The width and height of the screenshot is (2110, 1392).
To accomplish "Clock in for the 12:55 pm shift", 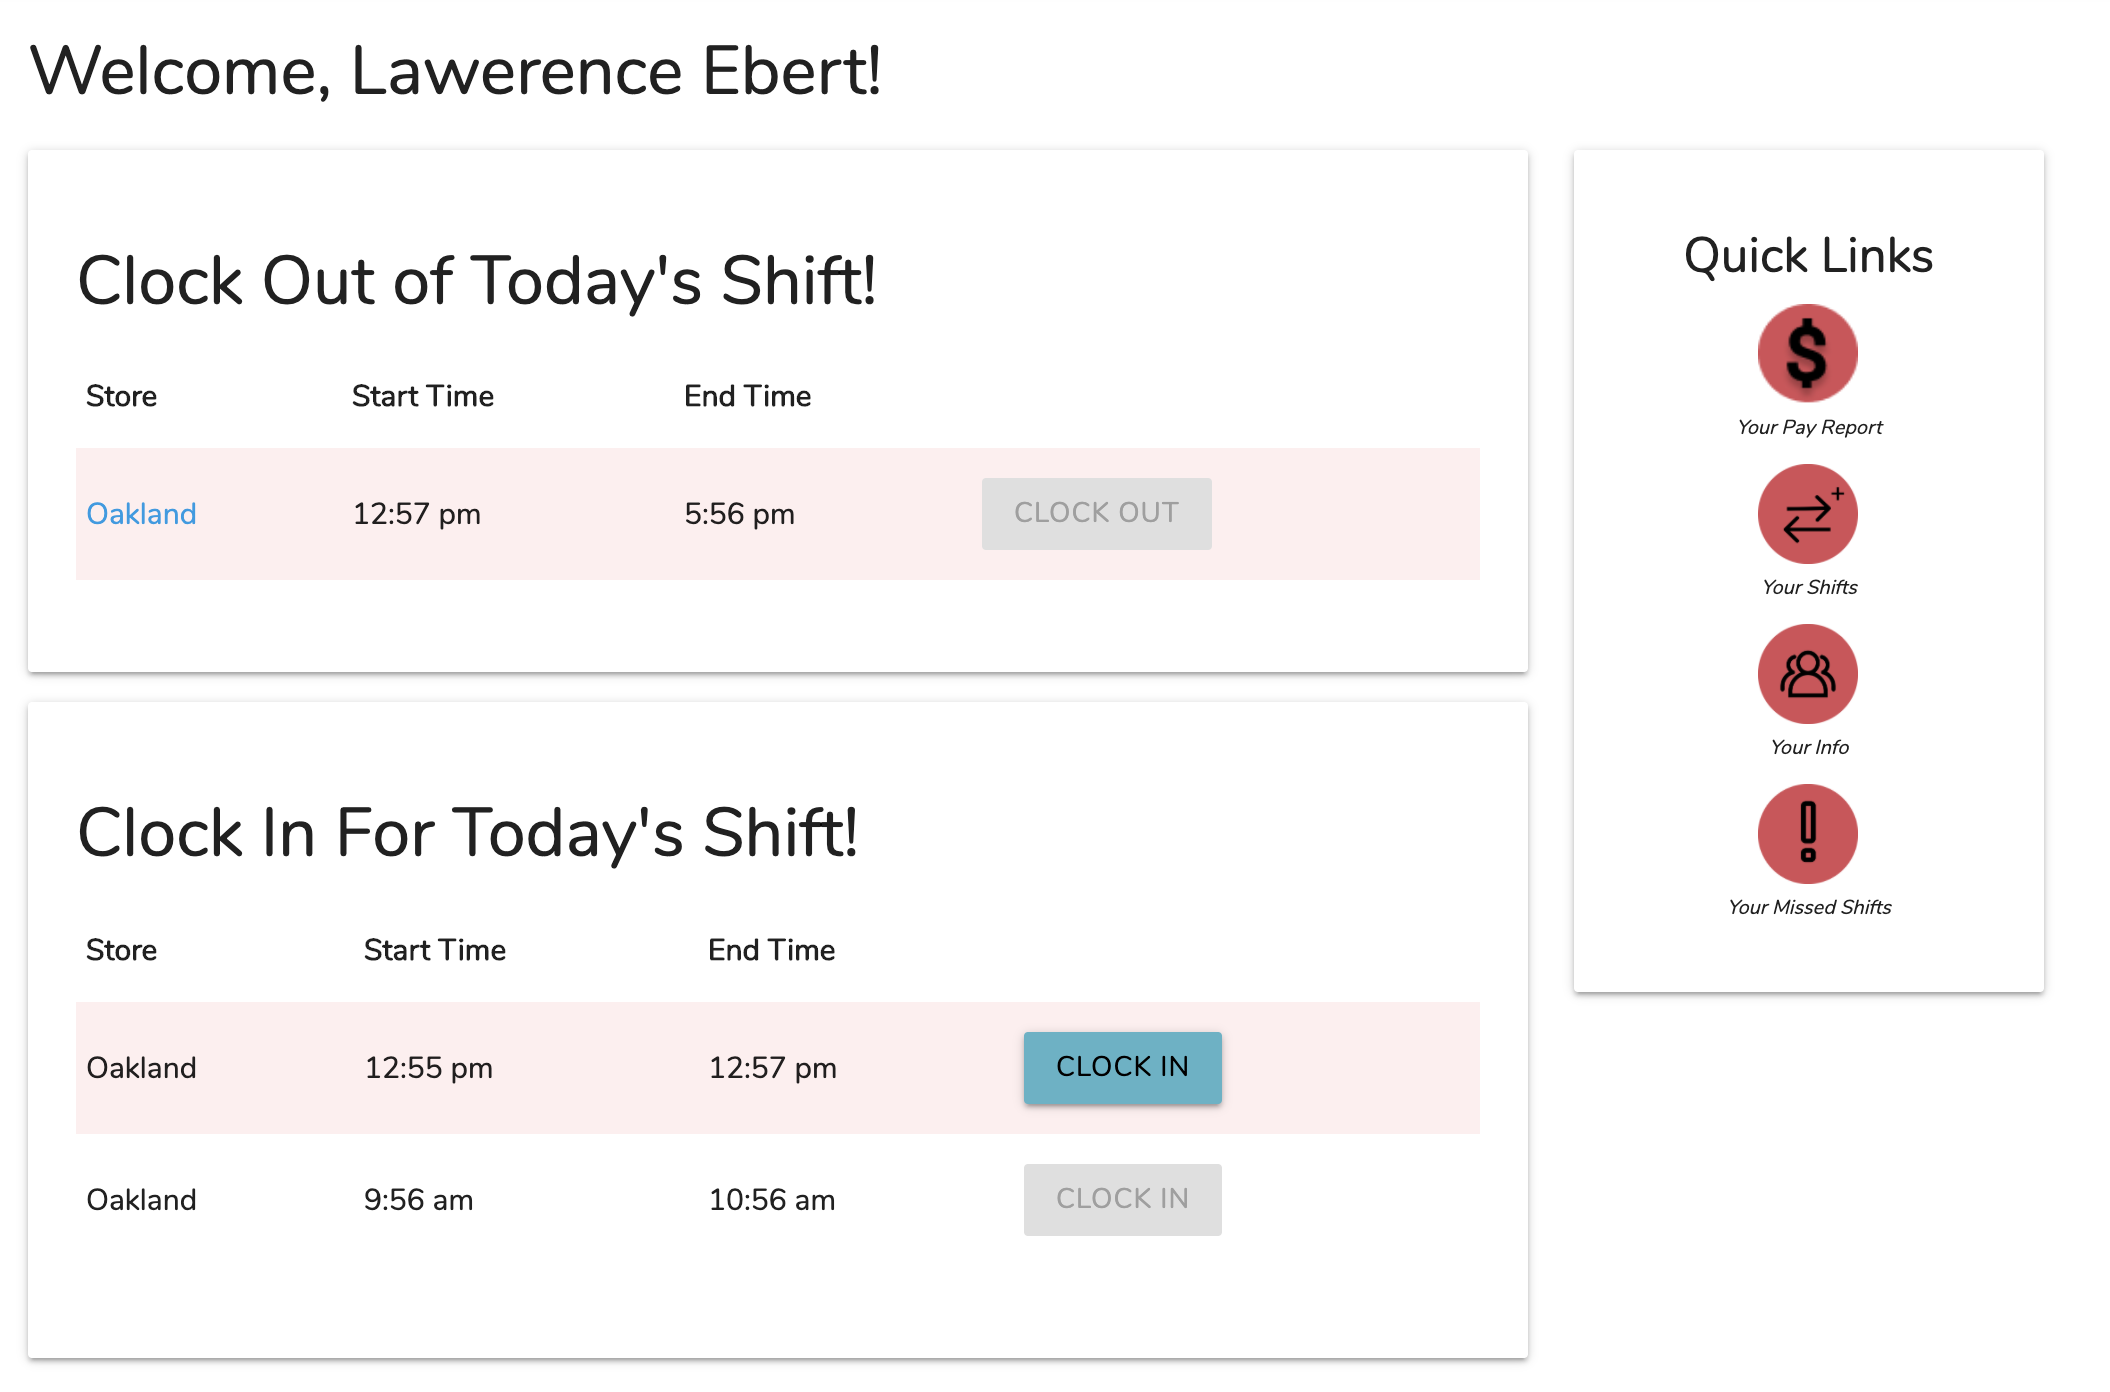I will pyautogui.click(x=1122, y=1067).
